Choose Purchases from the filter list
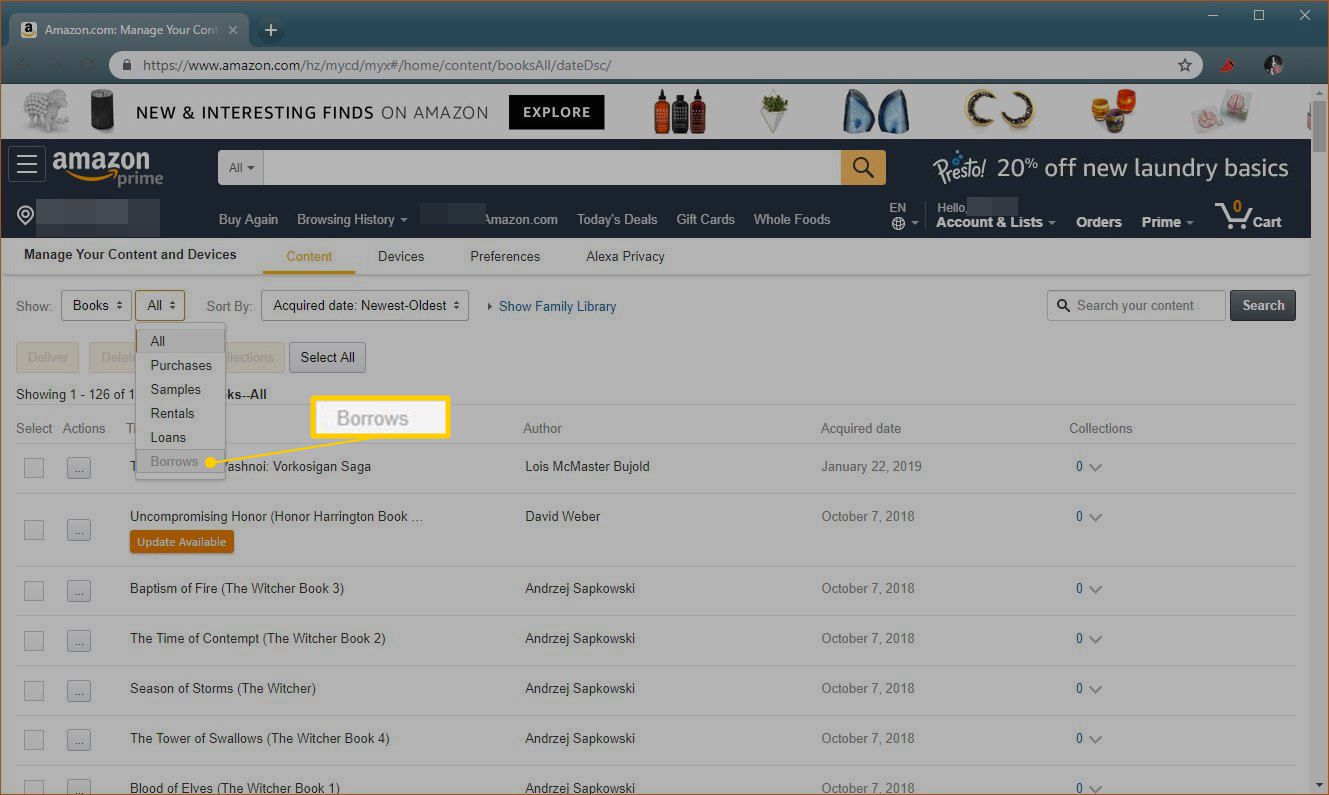The width and height of the screenshot is (1329, 795). coord(180,366)
